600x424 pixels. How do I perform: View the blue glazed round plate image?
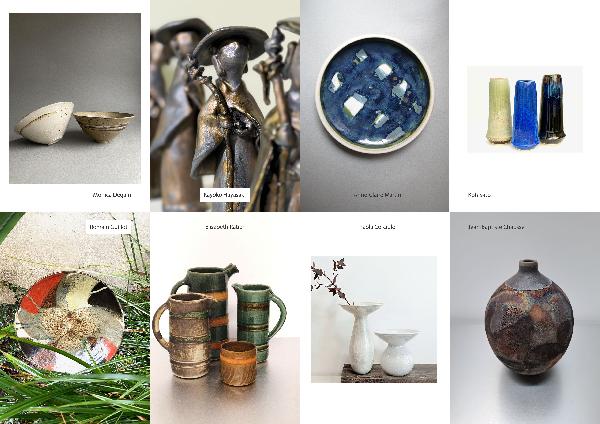375,106
